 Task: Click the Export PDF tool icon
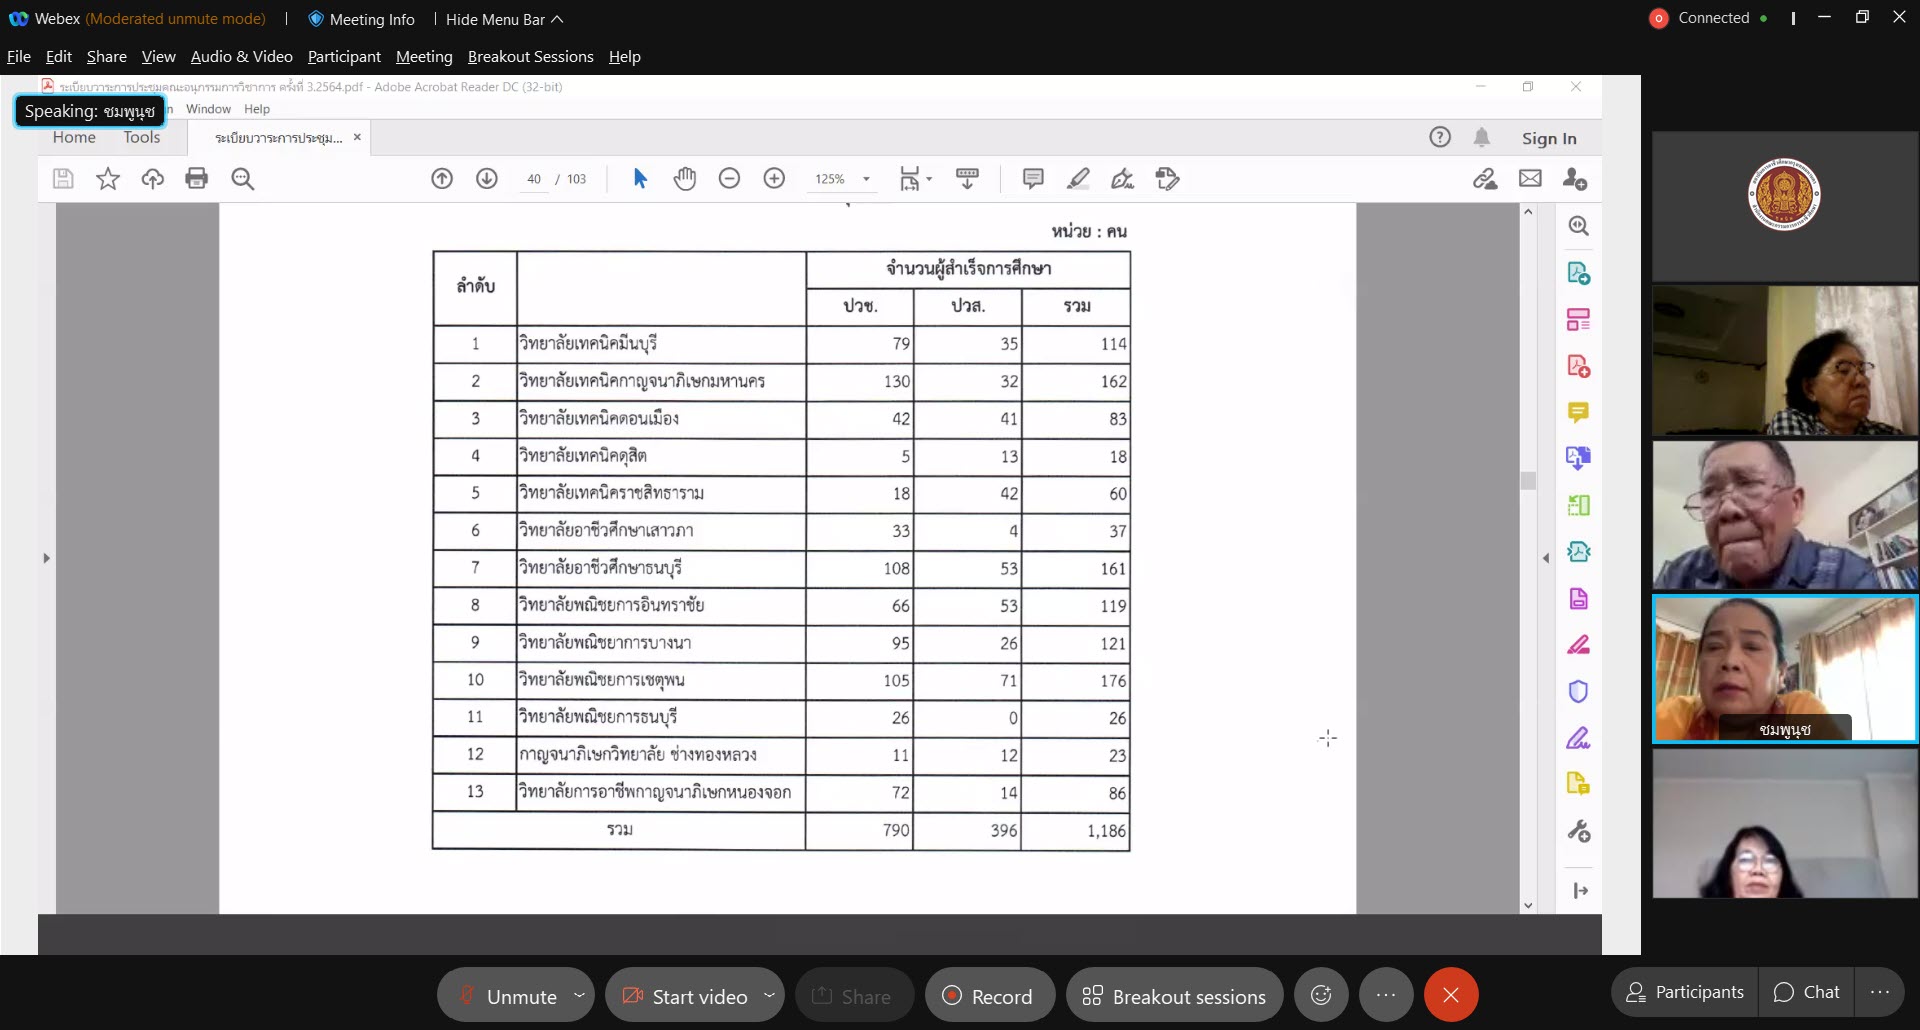[1579, 273]
